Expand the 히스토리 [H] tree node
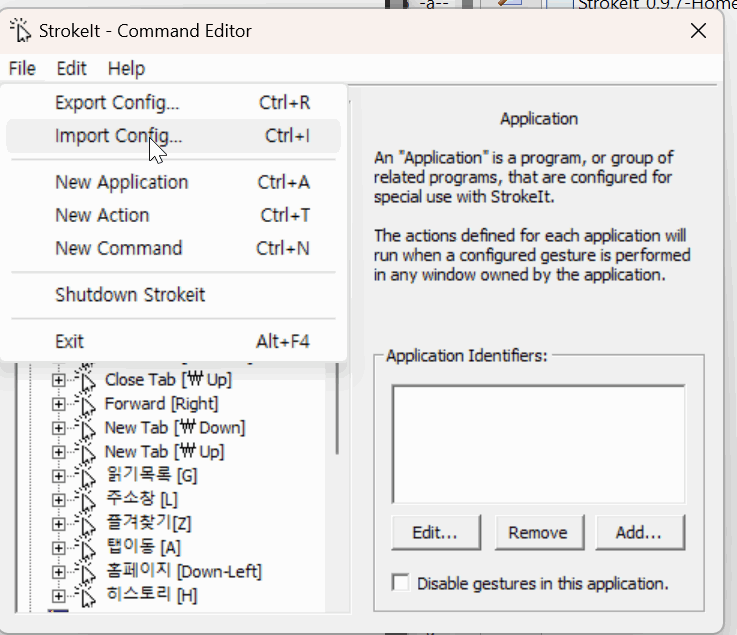This screenshot has height=635, width=737. (x=58, y=596)
